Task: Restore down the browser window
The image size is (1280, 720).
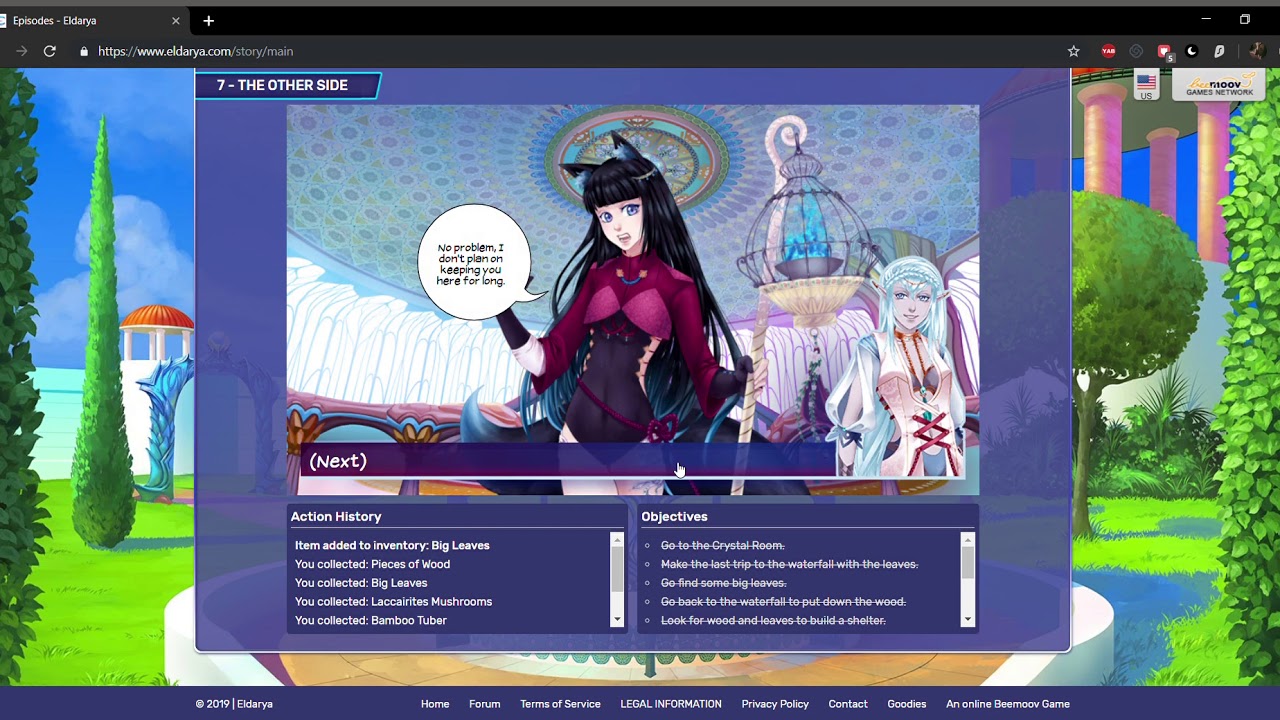Action: 1245,19
